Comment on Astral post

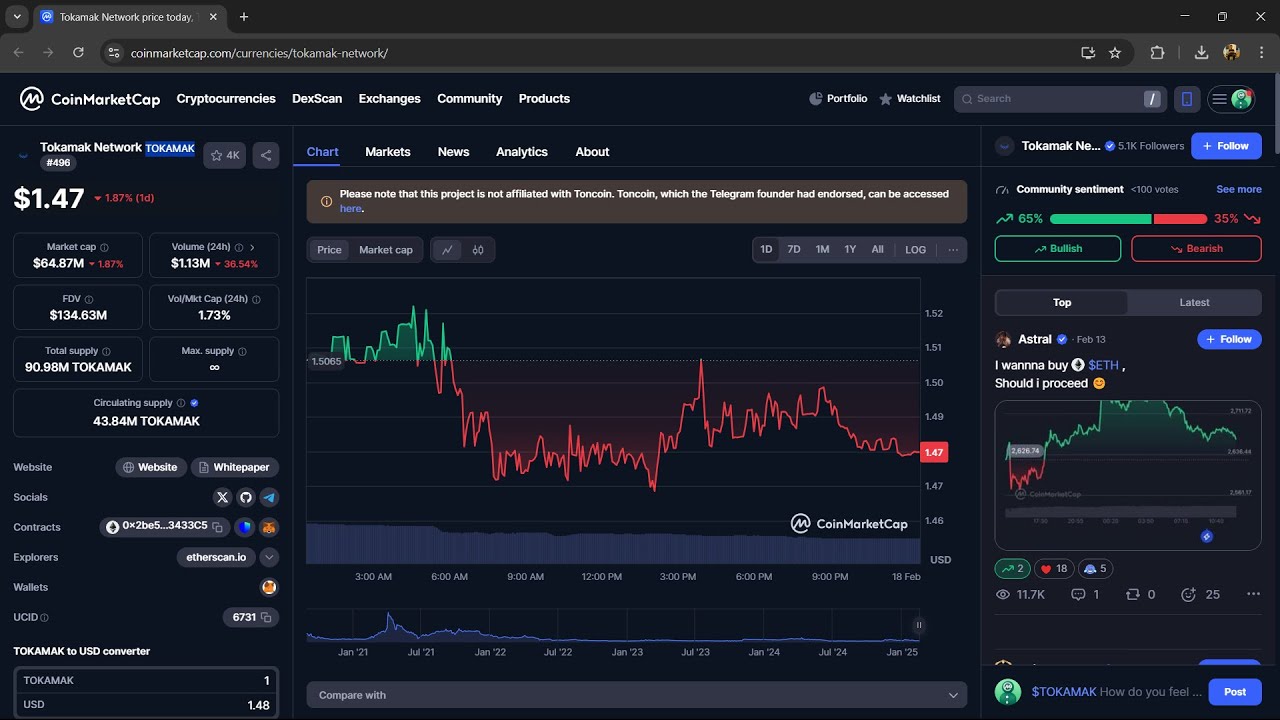point(1085,594)
